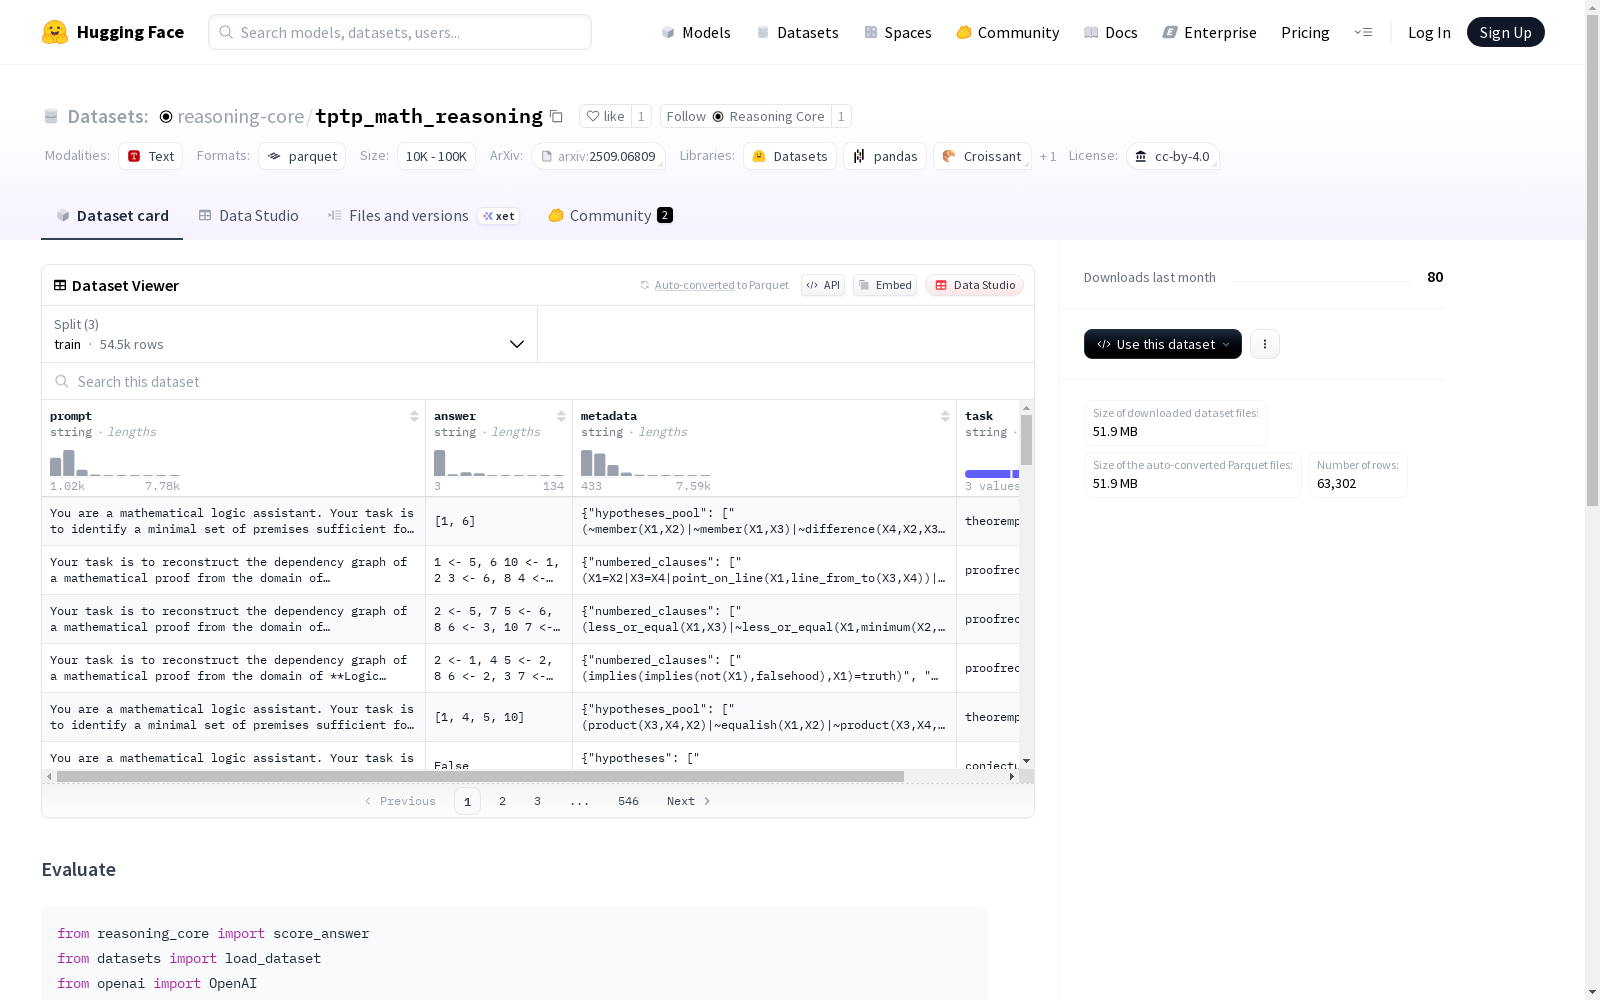The image size is (1600, 1000).
Task: Click the Hugging Face logo
Action: tap(113, 32)
